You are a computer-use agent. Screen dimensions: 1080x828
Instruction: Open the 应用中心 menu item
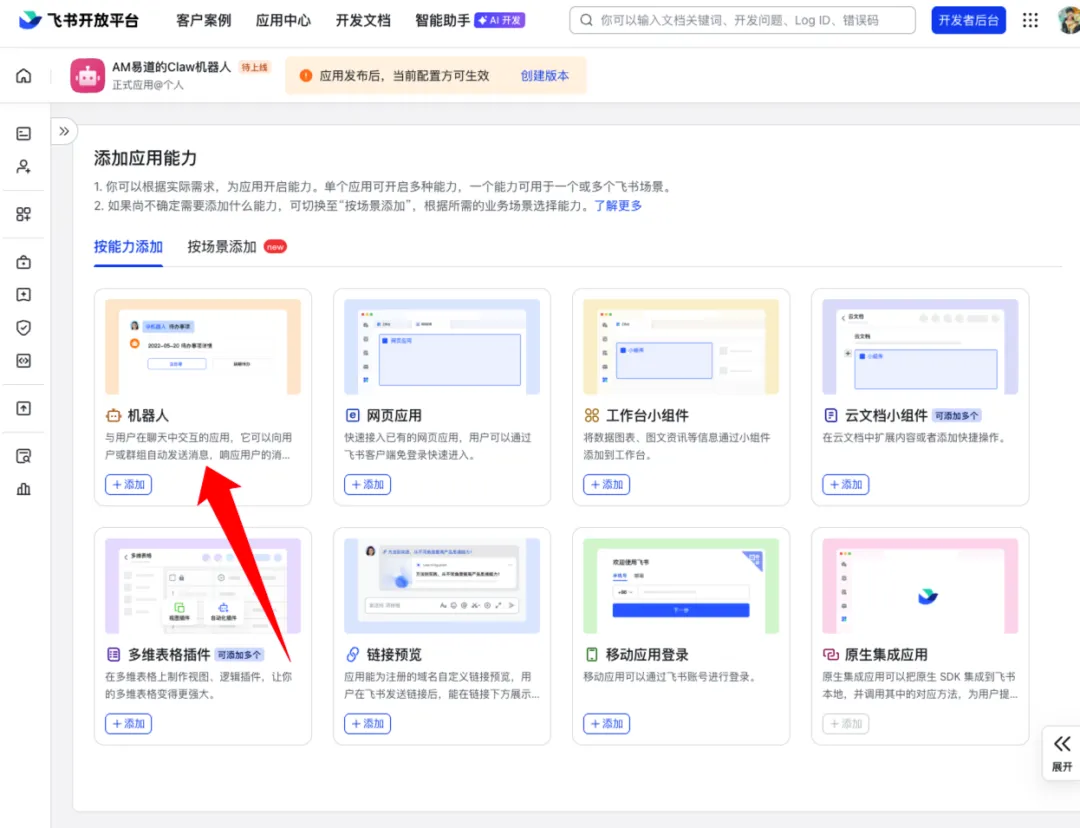click(283, 20)
